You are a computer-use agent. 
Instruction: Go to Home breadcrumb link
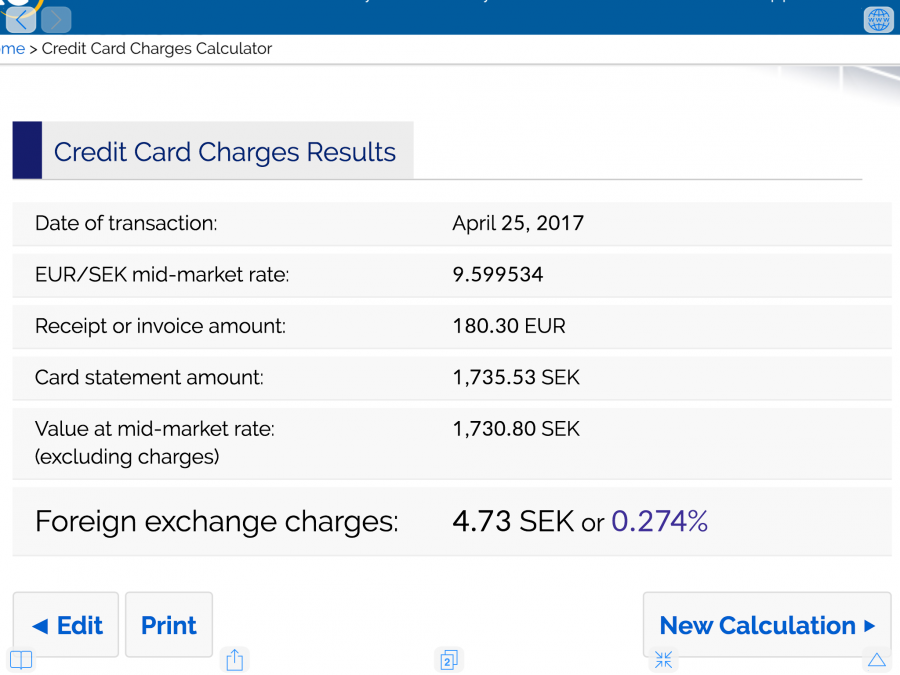tap(12, 48)
